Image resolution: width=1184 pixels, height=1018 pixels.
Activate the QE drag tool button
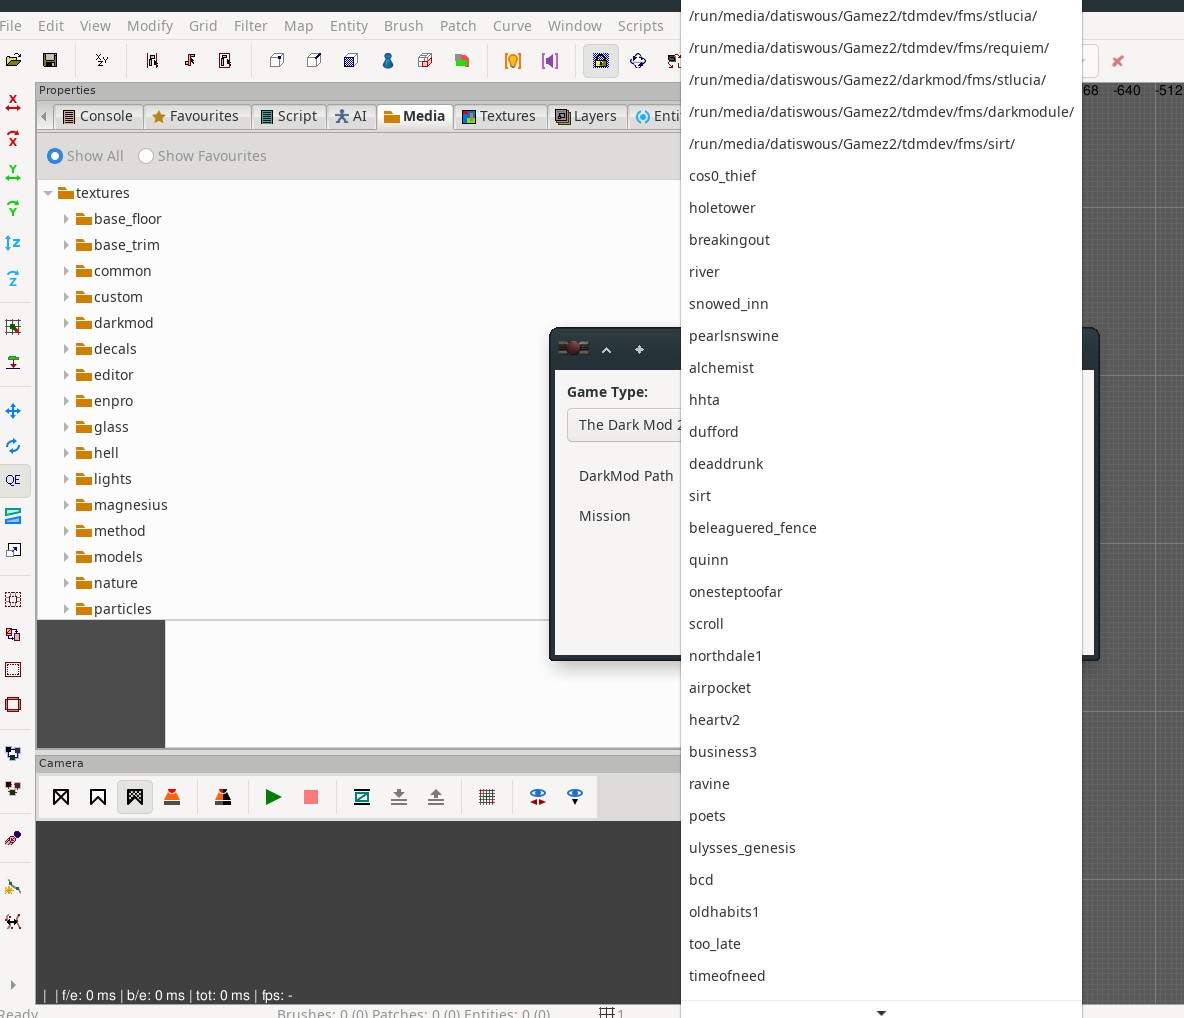(x=13, y=480)
